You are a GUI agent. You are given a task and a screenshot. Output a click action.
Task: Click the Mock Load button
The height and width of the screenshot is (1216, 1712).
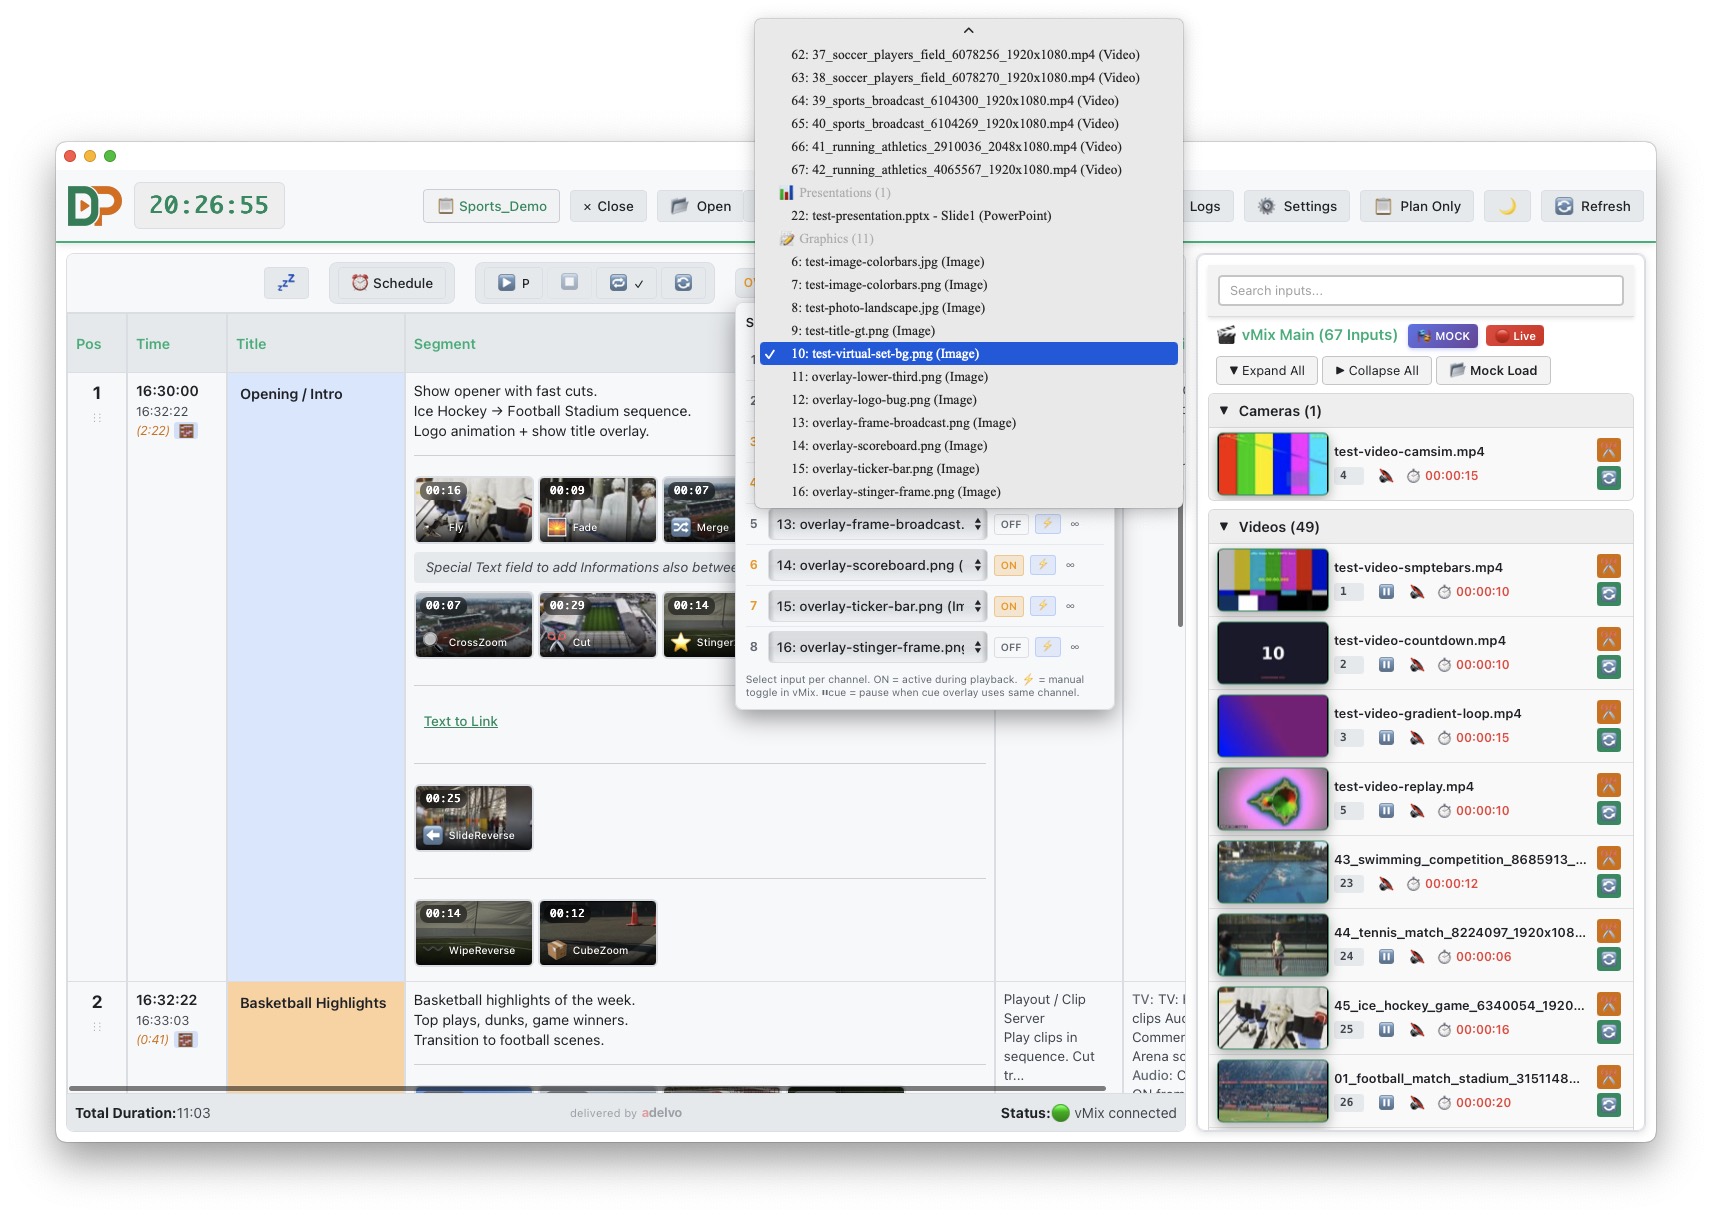pyautogui.click(x=1493, y=370)
